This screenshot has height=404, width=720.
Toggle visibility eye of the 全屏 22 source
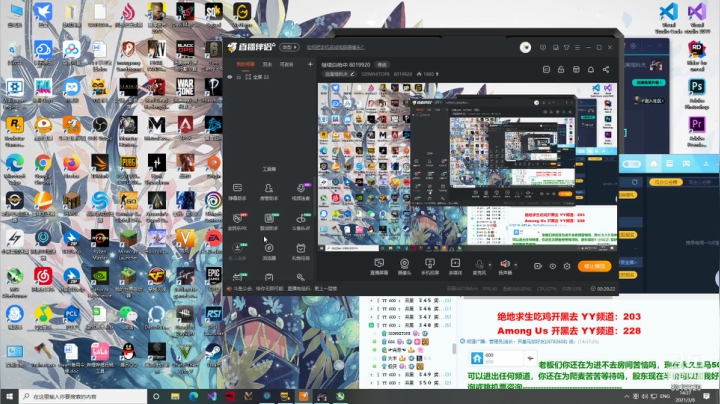(x=230, y=77)
